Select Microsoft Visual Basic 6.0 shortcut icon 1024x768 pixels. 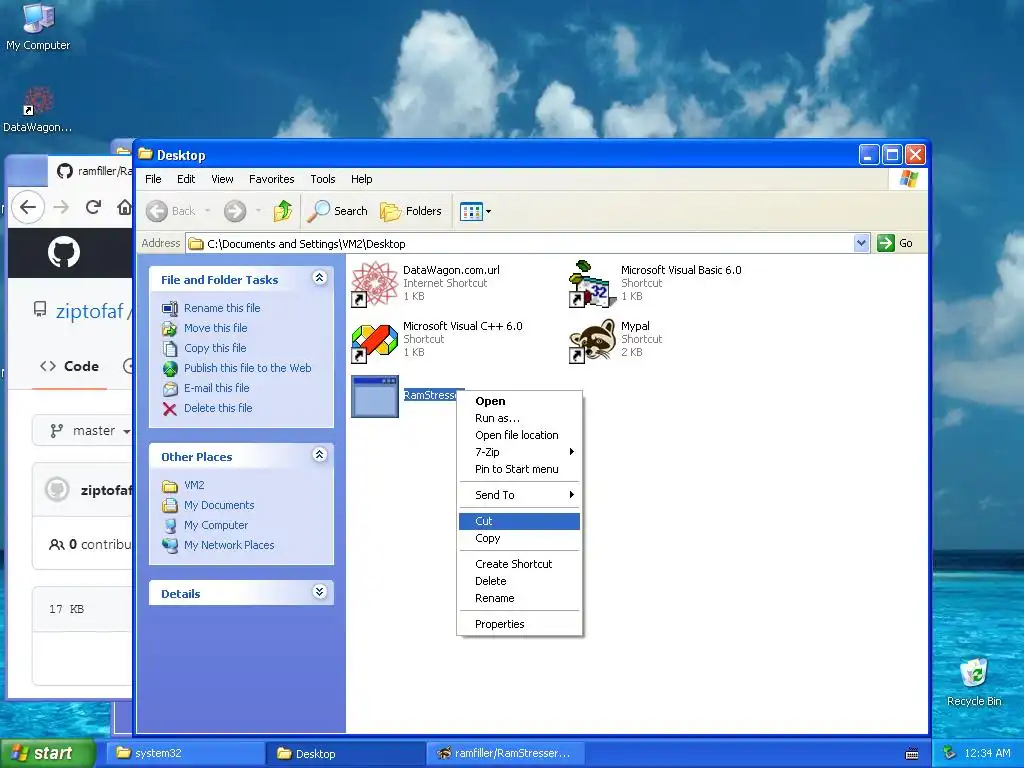(x=592, y=284)
